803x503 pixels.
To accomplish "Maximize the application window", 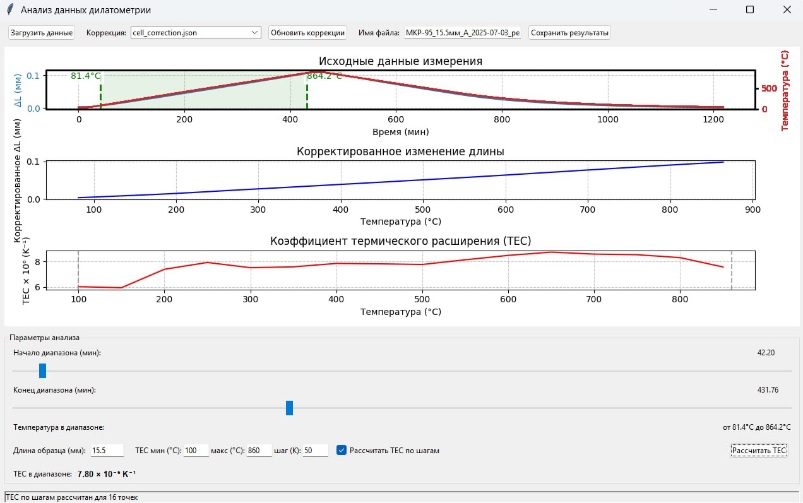I will [750, 9].
